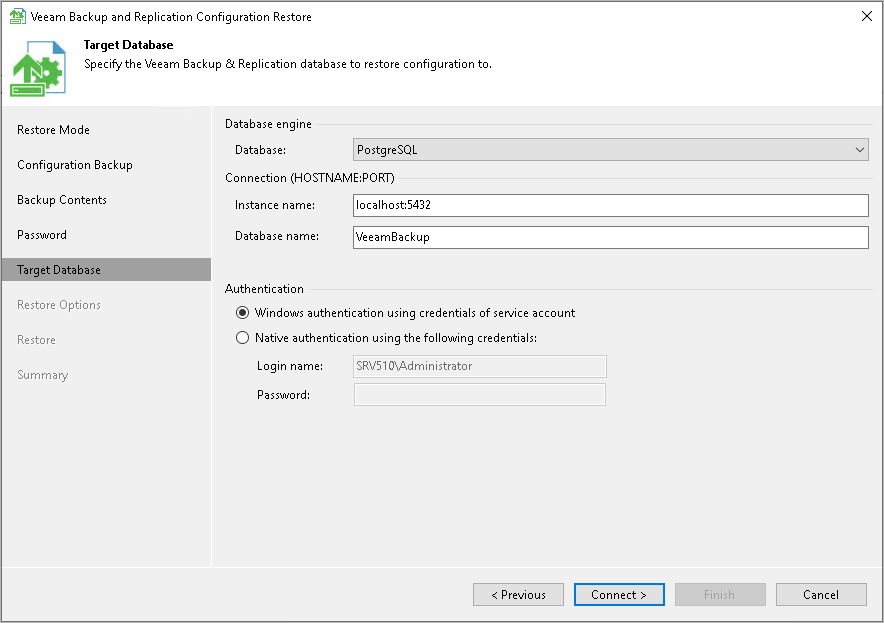Click the Login name field
The height and width of the screenshot is (623, 884).
tap(479, 366)
